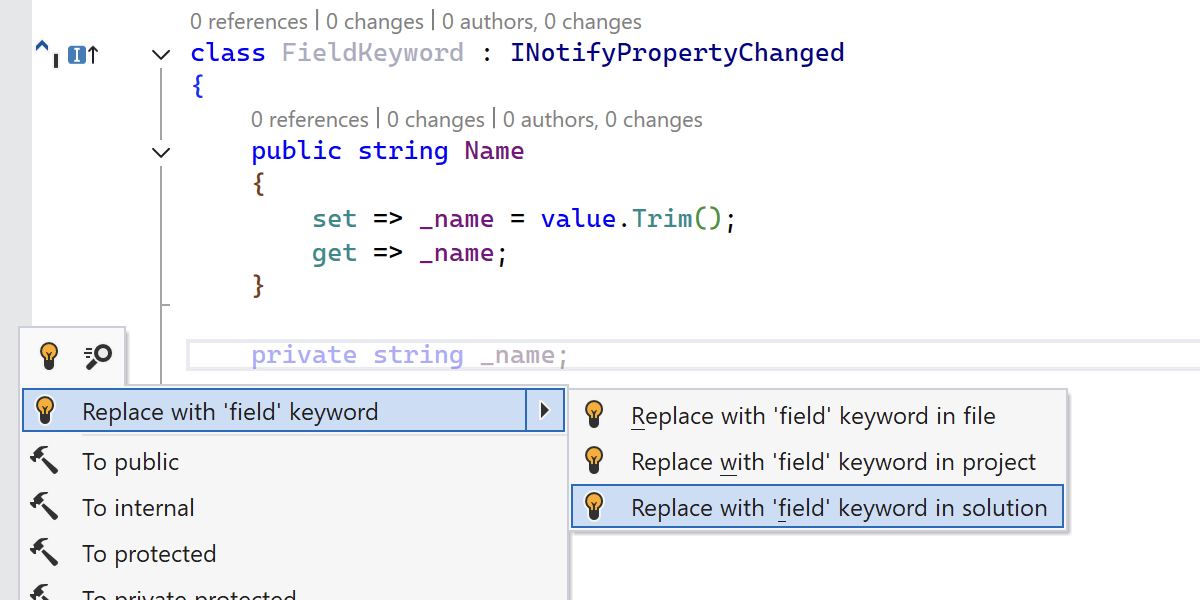
Task: Open '0 references' CodeLens link above class
Action: (249, 21)
